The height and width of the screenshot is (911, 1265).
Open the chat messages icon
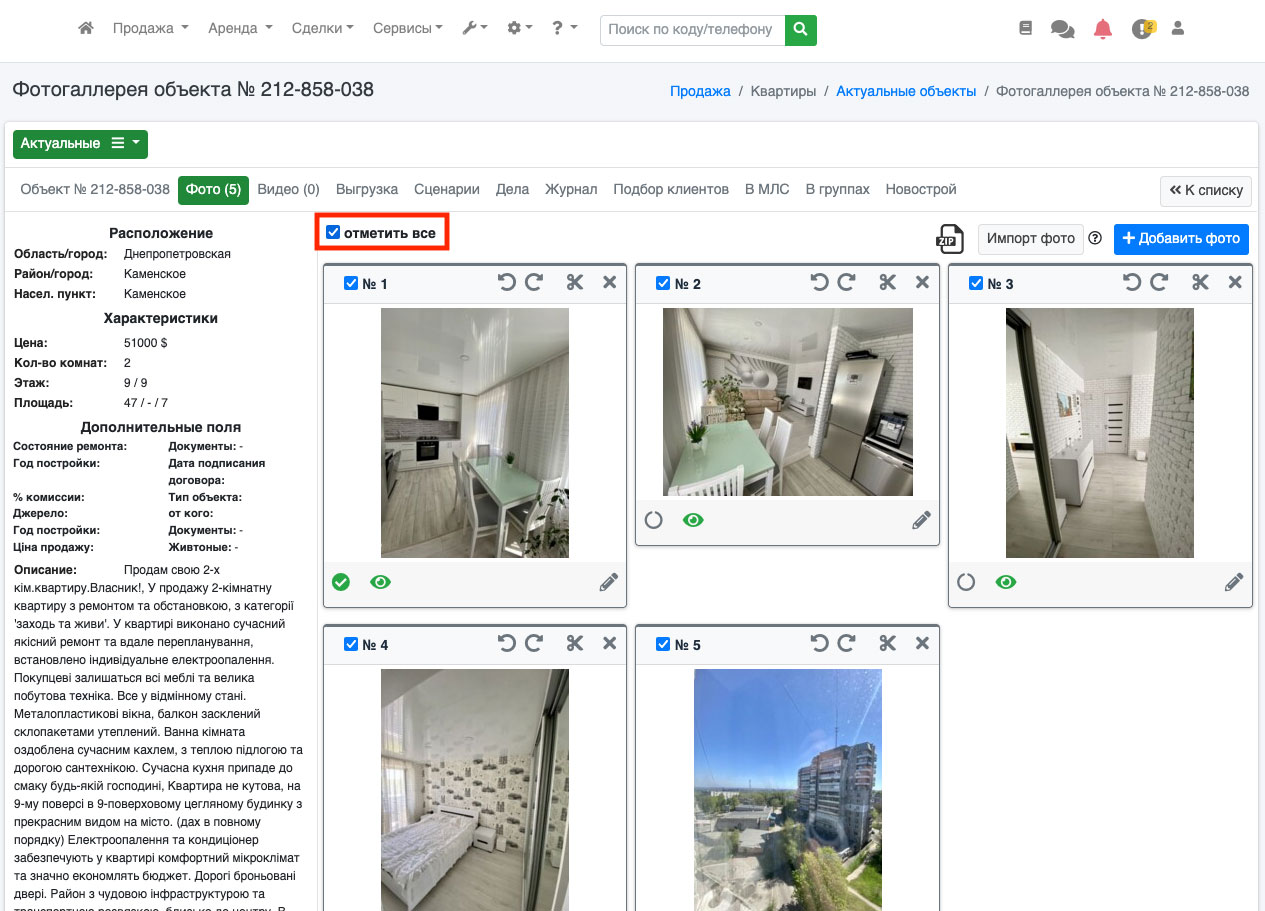coord(1062,29)
